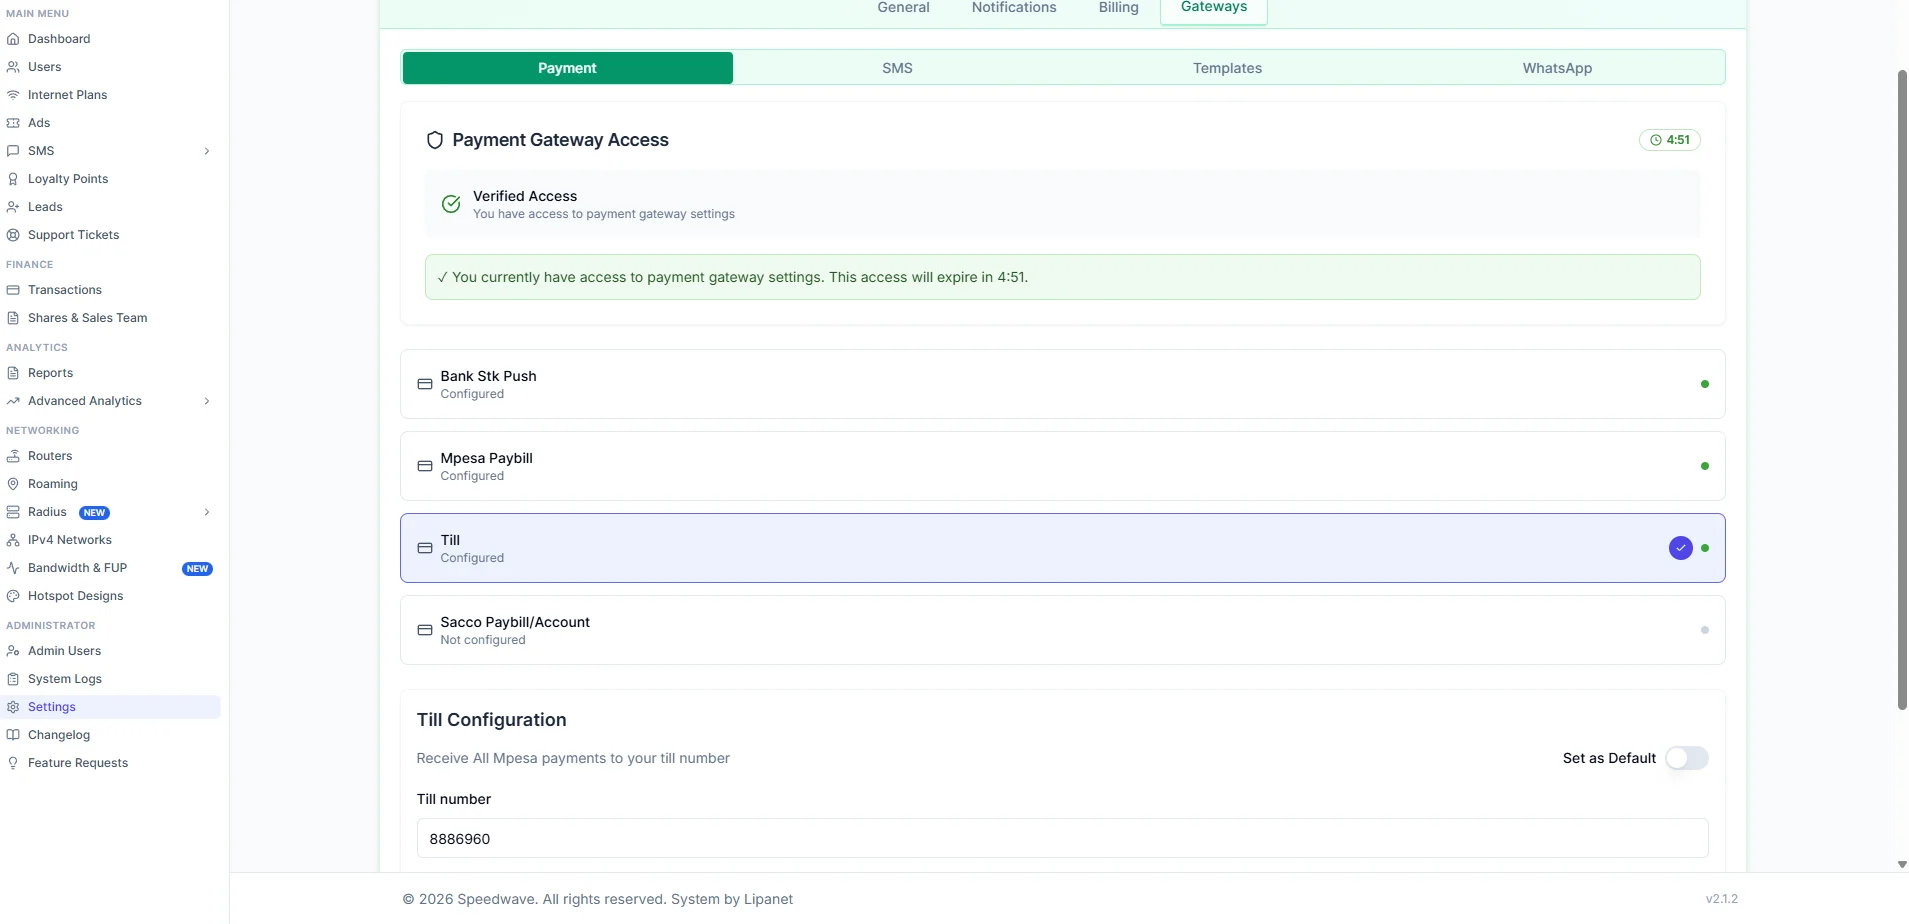Open the General settings tab
Screen dimensions: 1909x924
click(x=903, y=8)
